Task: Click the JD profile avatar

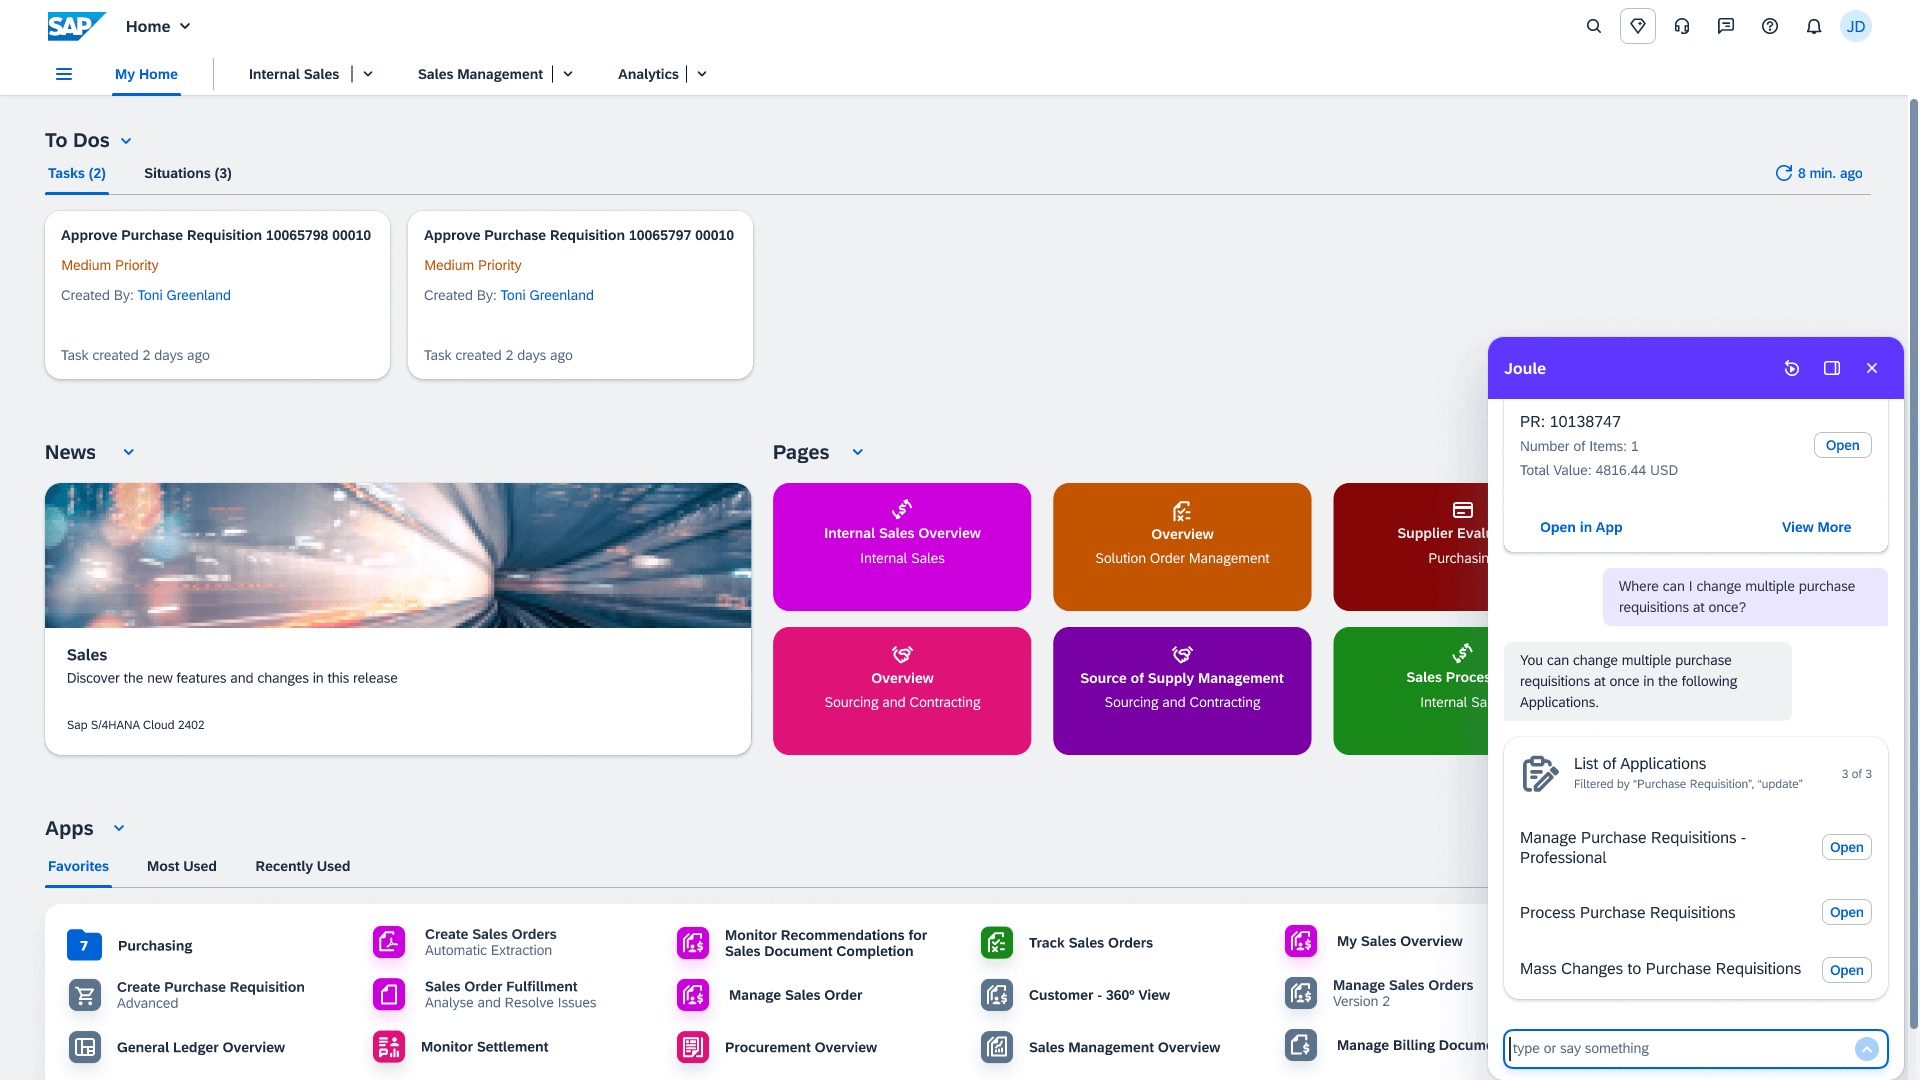Action: pyautogui.click(x=1857, y=26)
